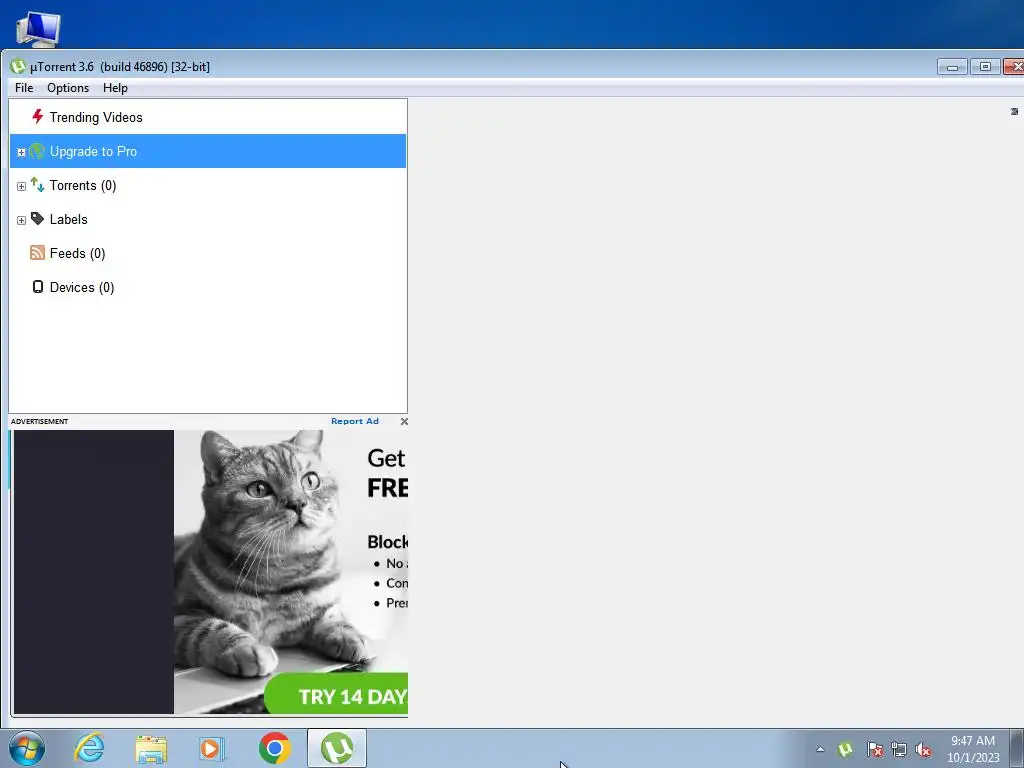Click the uTorrent logo in the title bar
This screenshot has height=768, width=1024.
pyautogui.click(x=18, y=66)
